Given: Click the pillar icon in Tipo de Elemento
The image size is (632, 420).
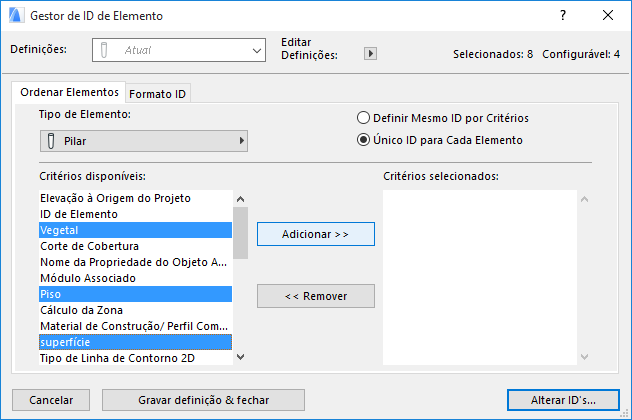Looking at the screenshot, I should point(50,141).
